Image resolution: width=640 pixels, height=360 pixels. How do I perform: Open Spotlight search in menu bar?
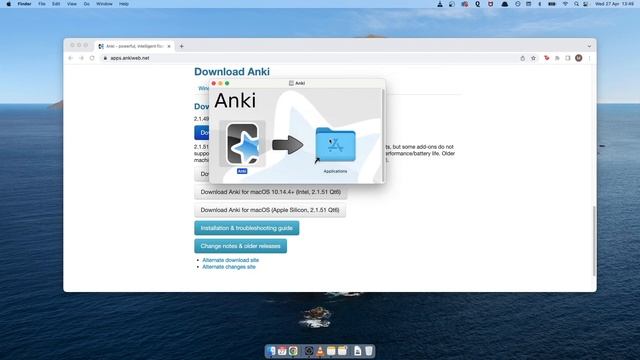pyautogui.click(x=576, y=4)
